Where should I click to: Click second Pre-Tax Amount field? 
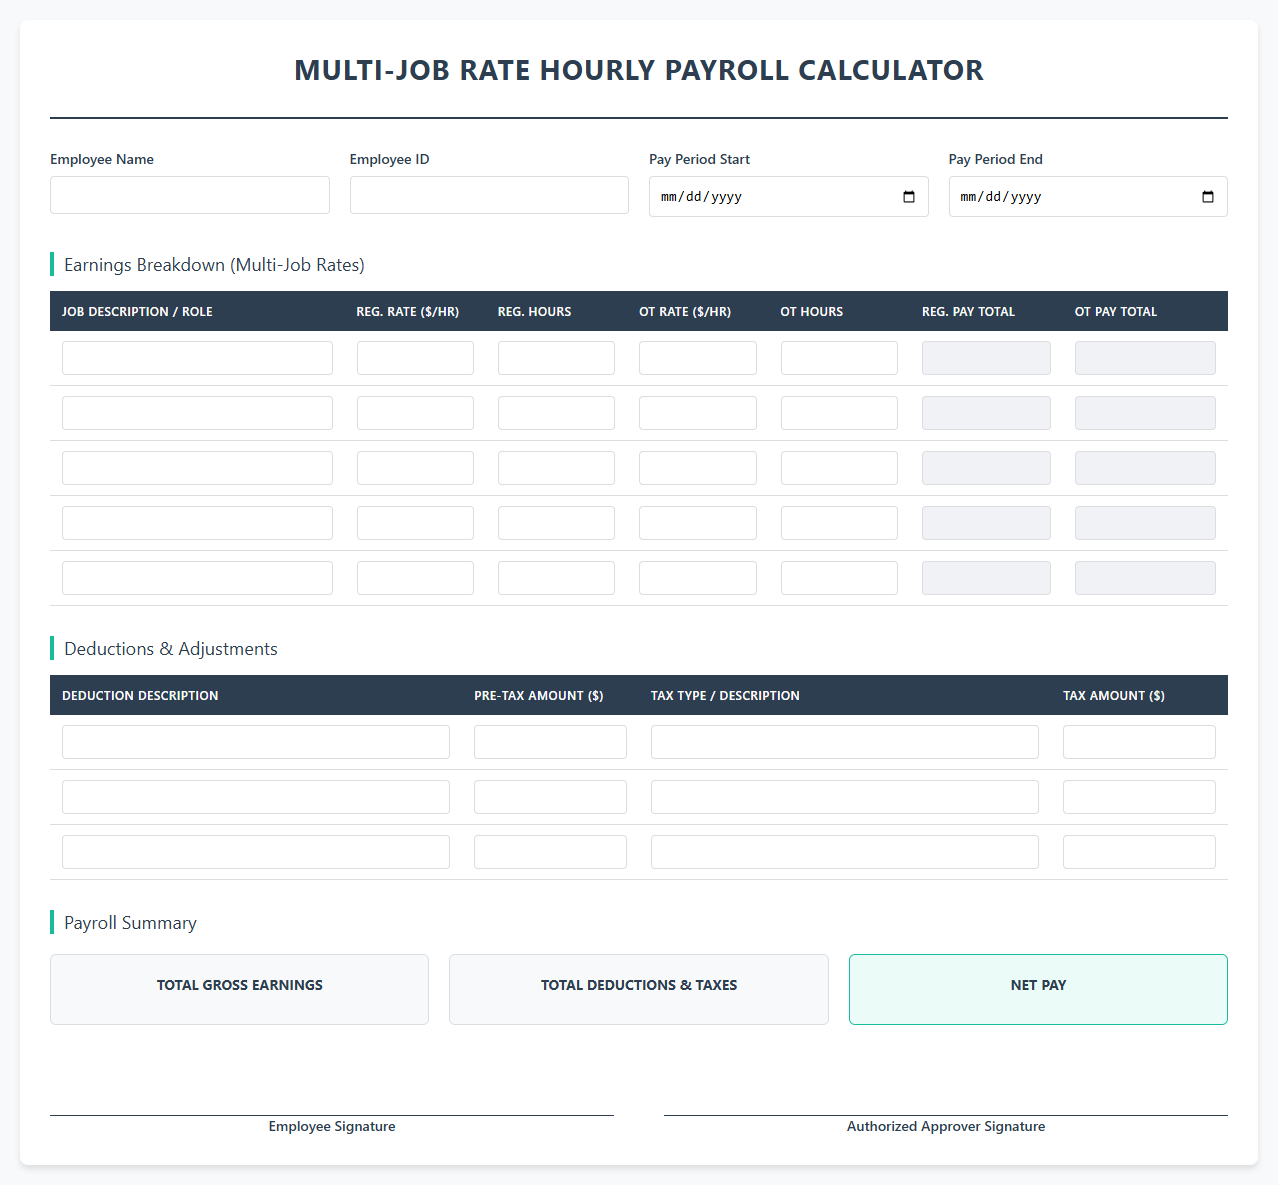(550, 797)
